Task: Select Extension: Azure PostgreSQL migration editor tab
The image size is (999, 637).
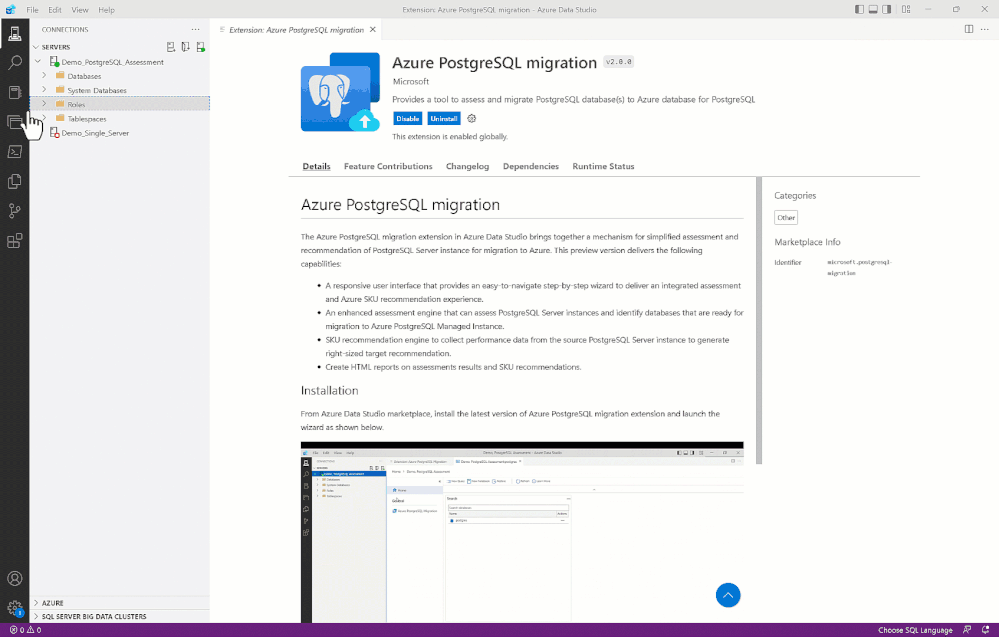Action: tap(296, 29)
